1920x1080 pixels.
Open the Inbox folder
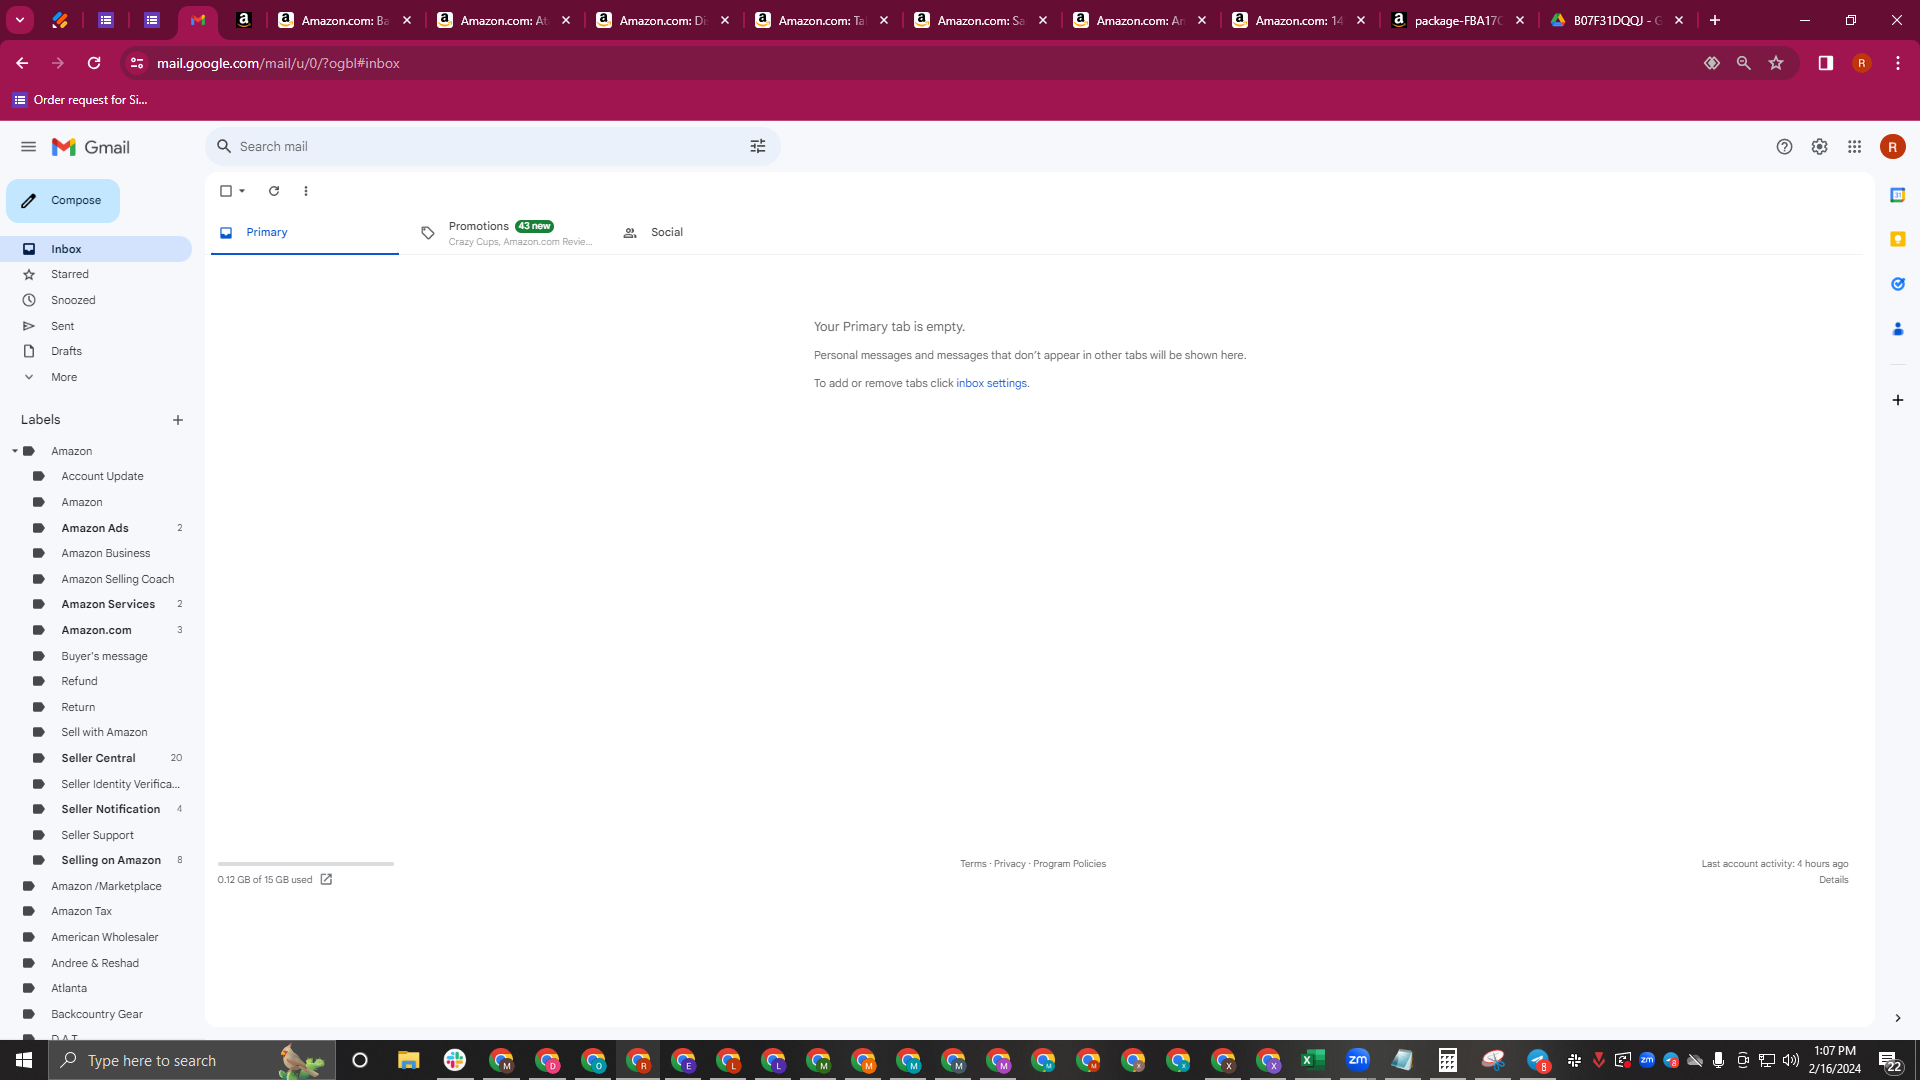[x=96, y=249]
